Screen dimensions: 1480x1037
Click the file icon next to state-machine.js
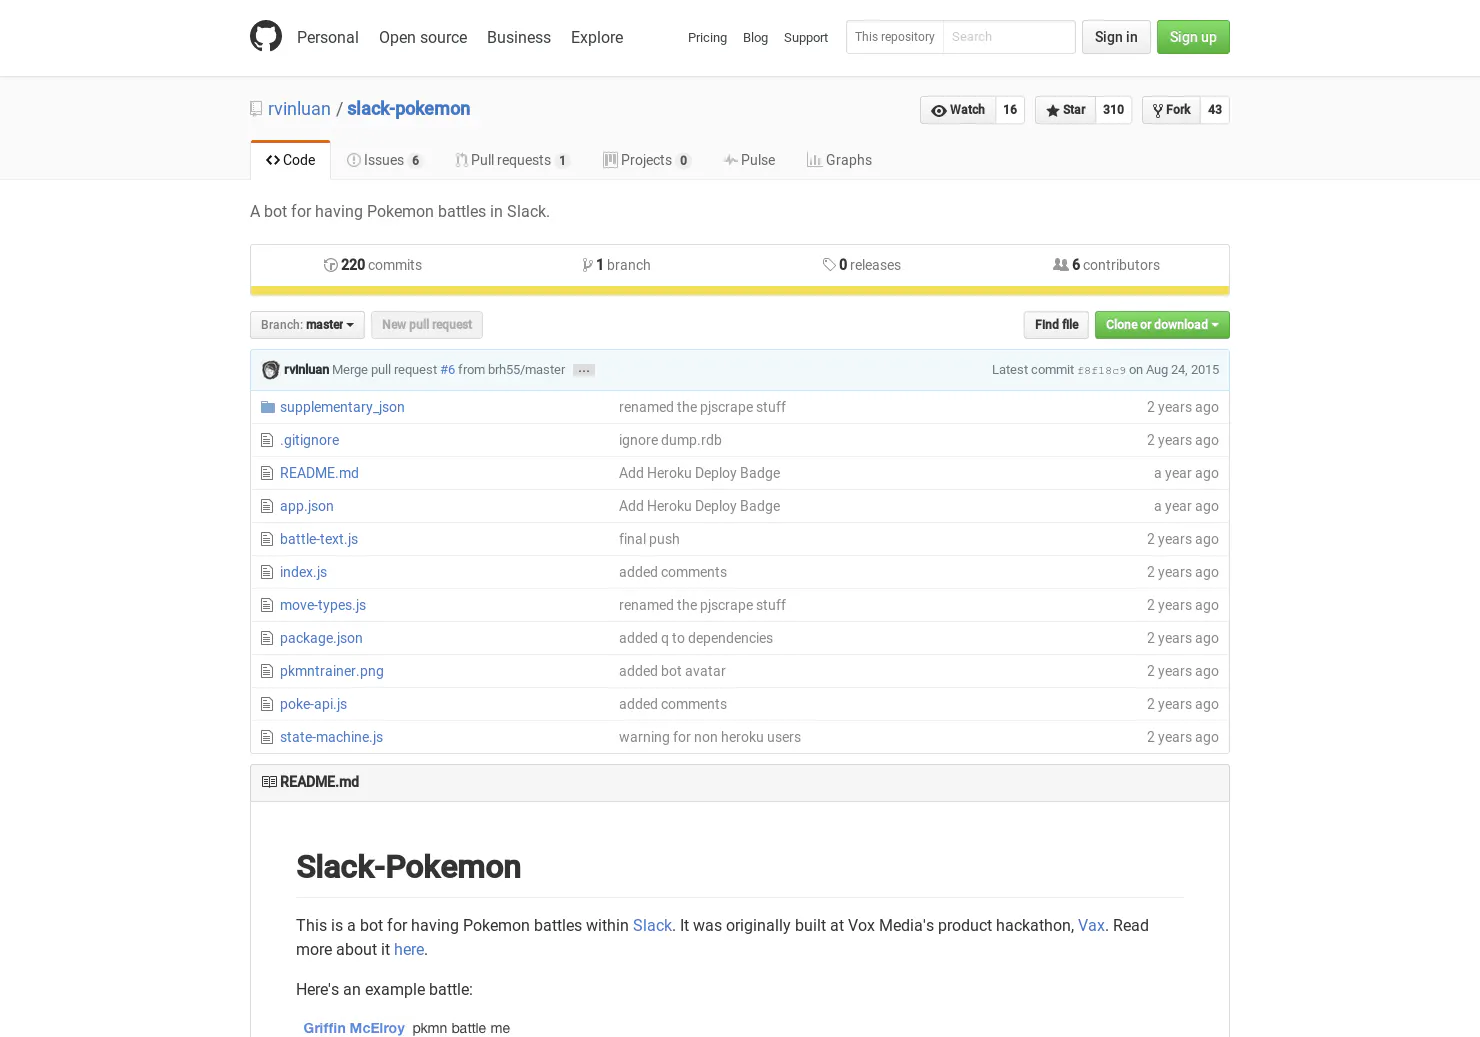pyautogui.click(x=267, y=737)
